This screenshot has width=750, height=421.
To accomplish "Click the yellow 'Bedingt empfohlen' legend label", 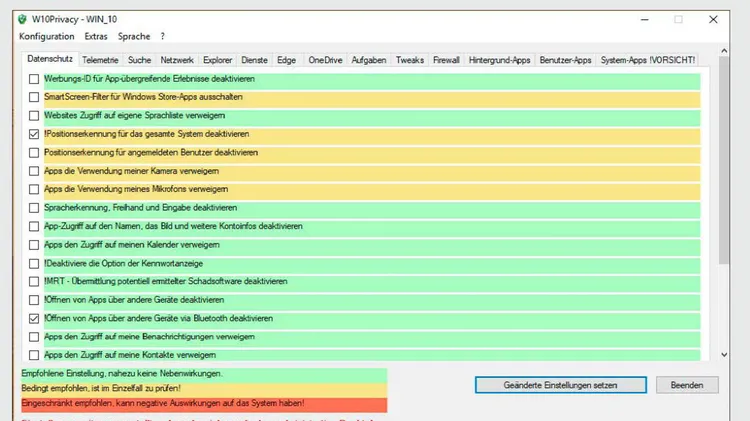I will (x=204, y=388).
